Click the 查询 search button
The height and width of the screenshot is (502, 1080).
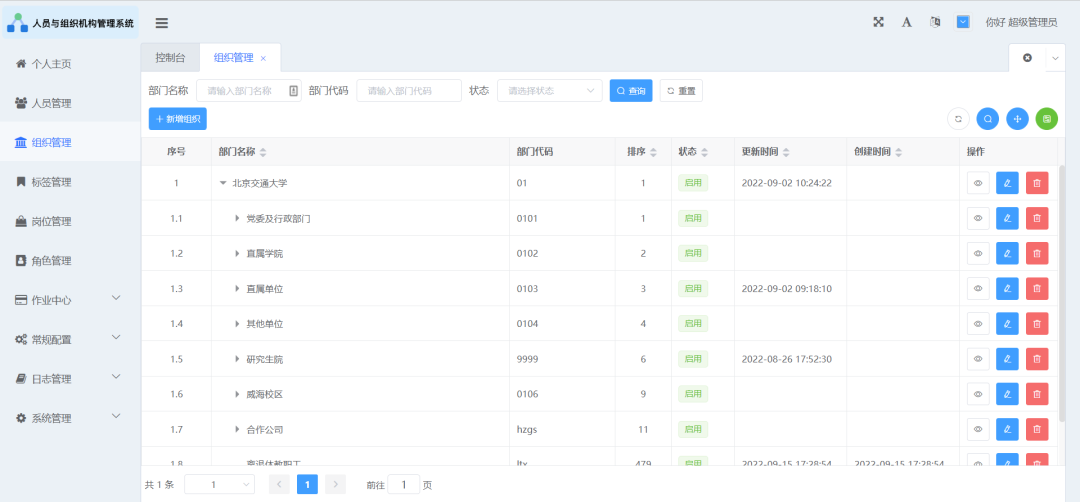click(630, 90)
